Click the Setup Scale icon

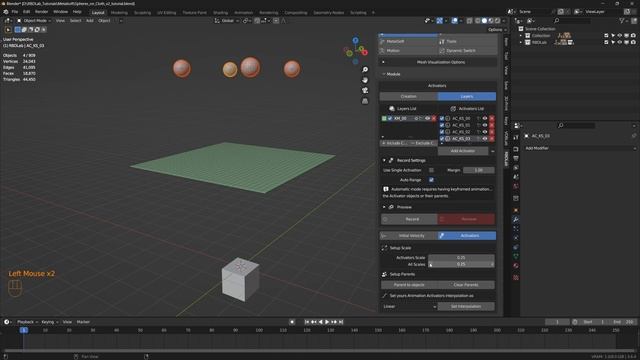pyautogui.click(x=384, y=248)
